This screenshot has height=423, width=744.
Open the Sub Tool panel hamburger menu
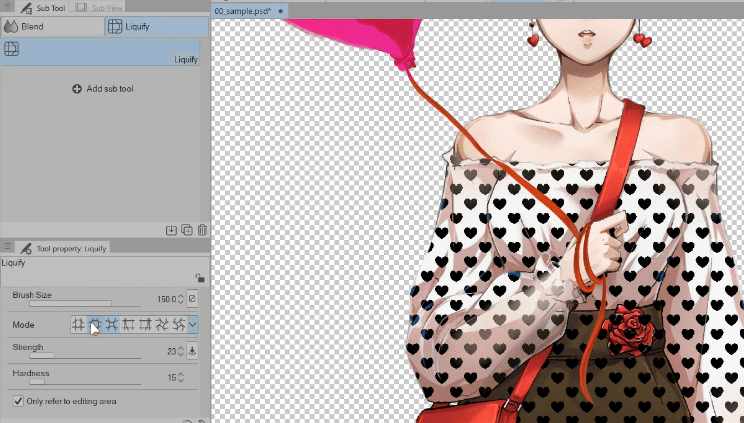pos(8,7)
